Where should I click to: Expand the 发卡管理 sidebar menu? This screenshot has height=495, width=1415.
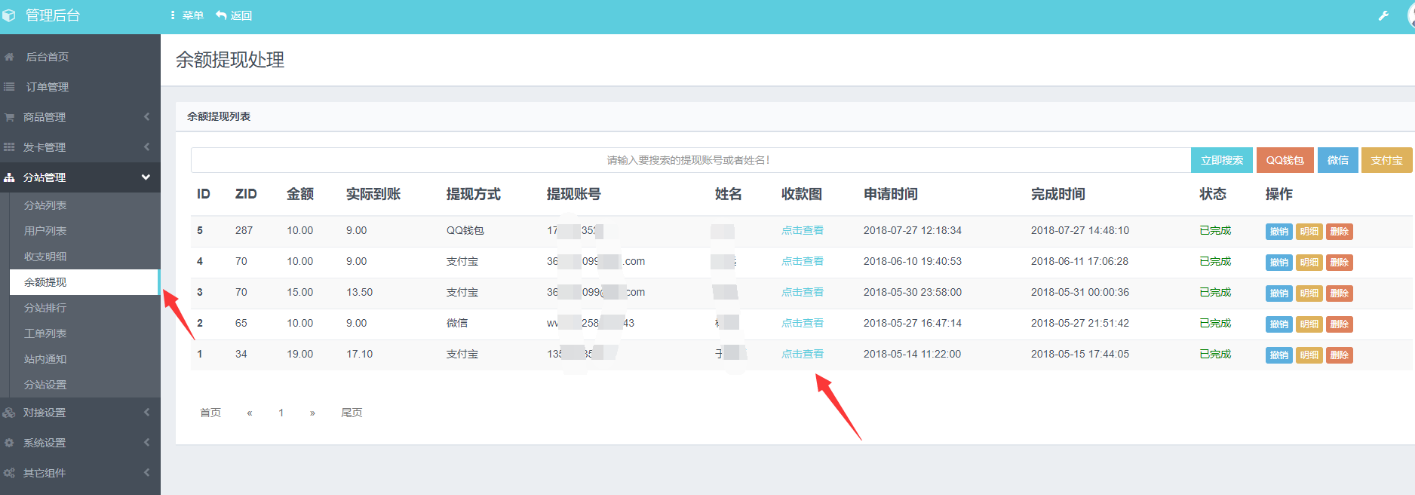146,147
